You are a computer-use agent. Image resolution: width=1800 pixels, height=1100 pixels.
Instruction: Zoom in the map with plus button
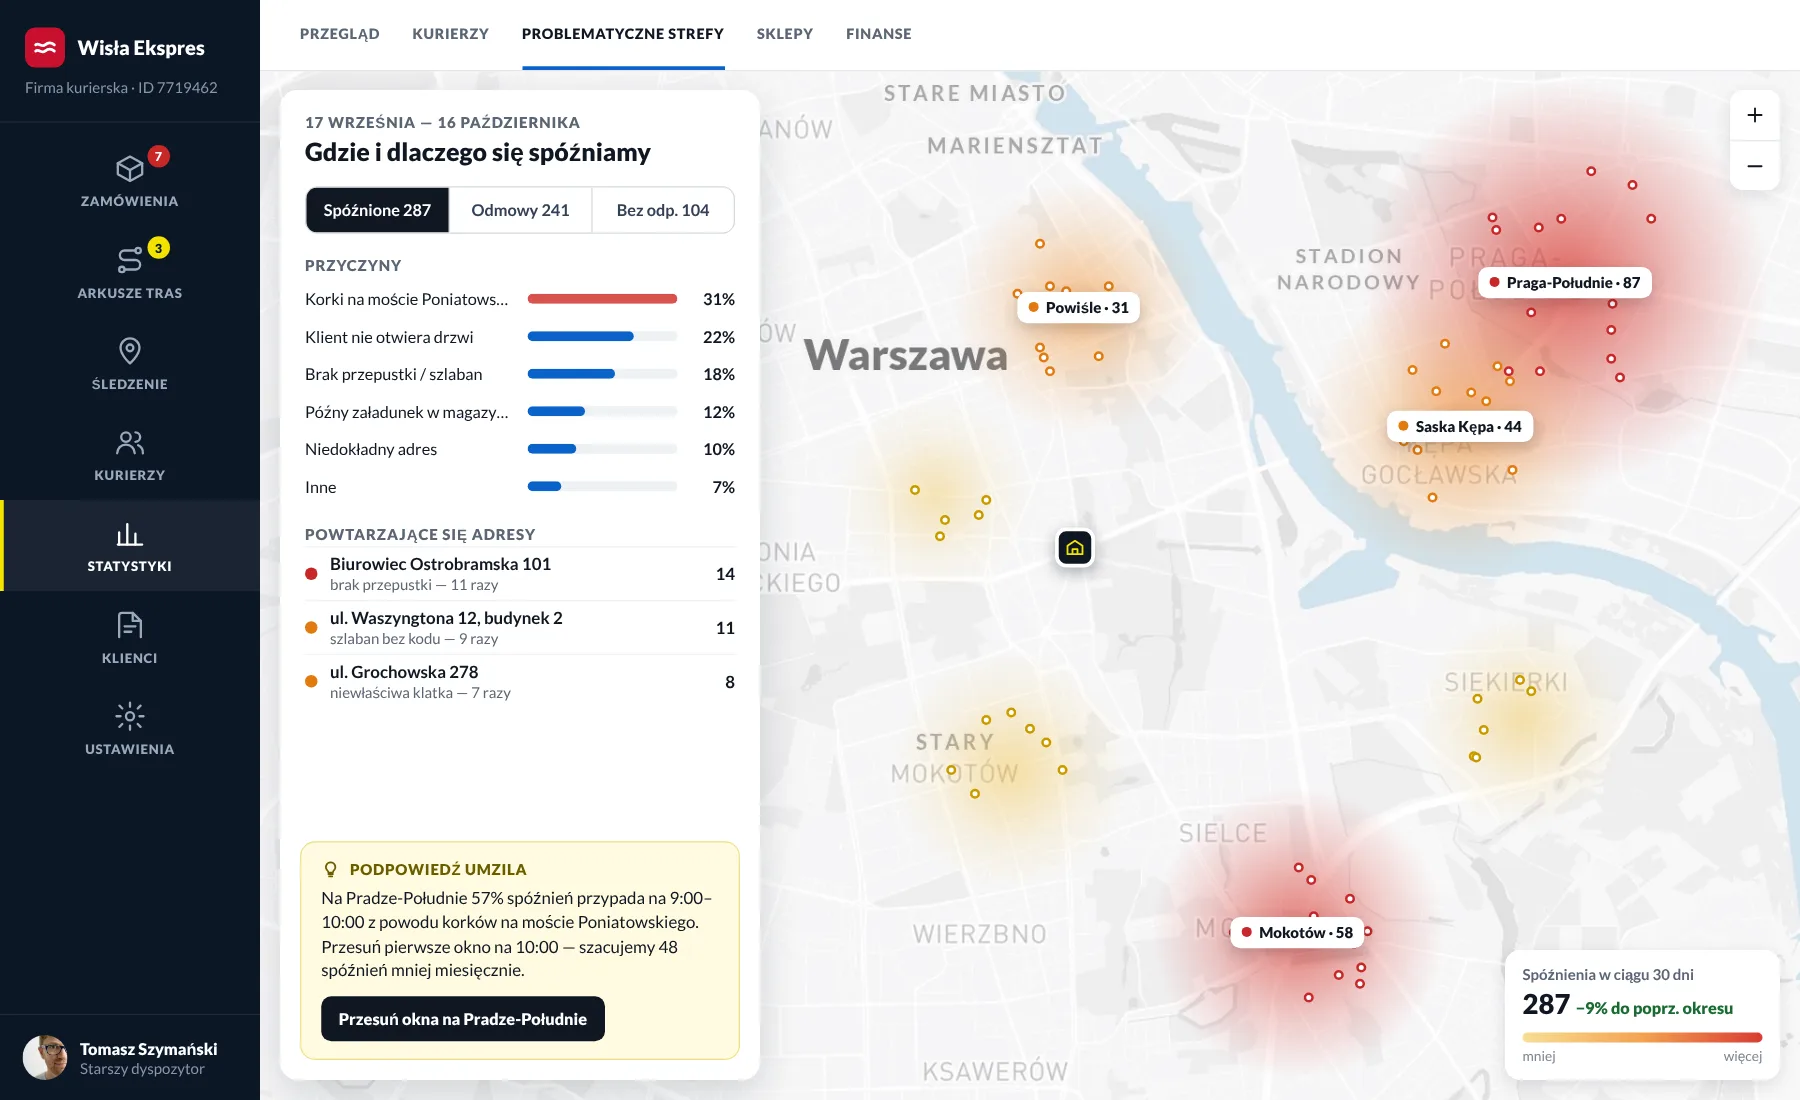pyautogui.click(x=1755, y=115)
